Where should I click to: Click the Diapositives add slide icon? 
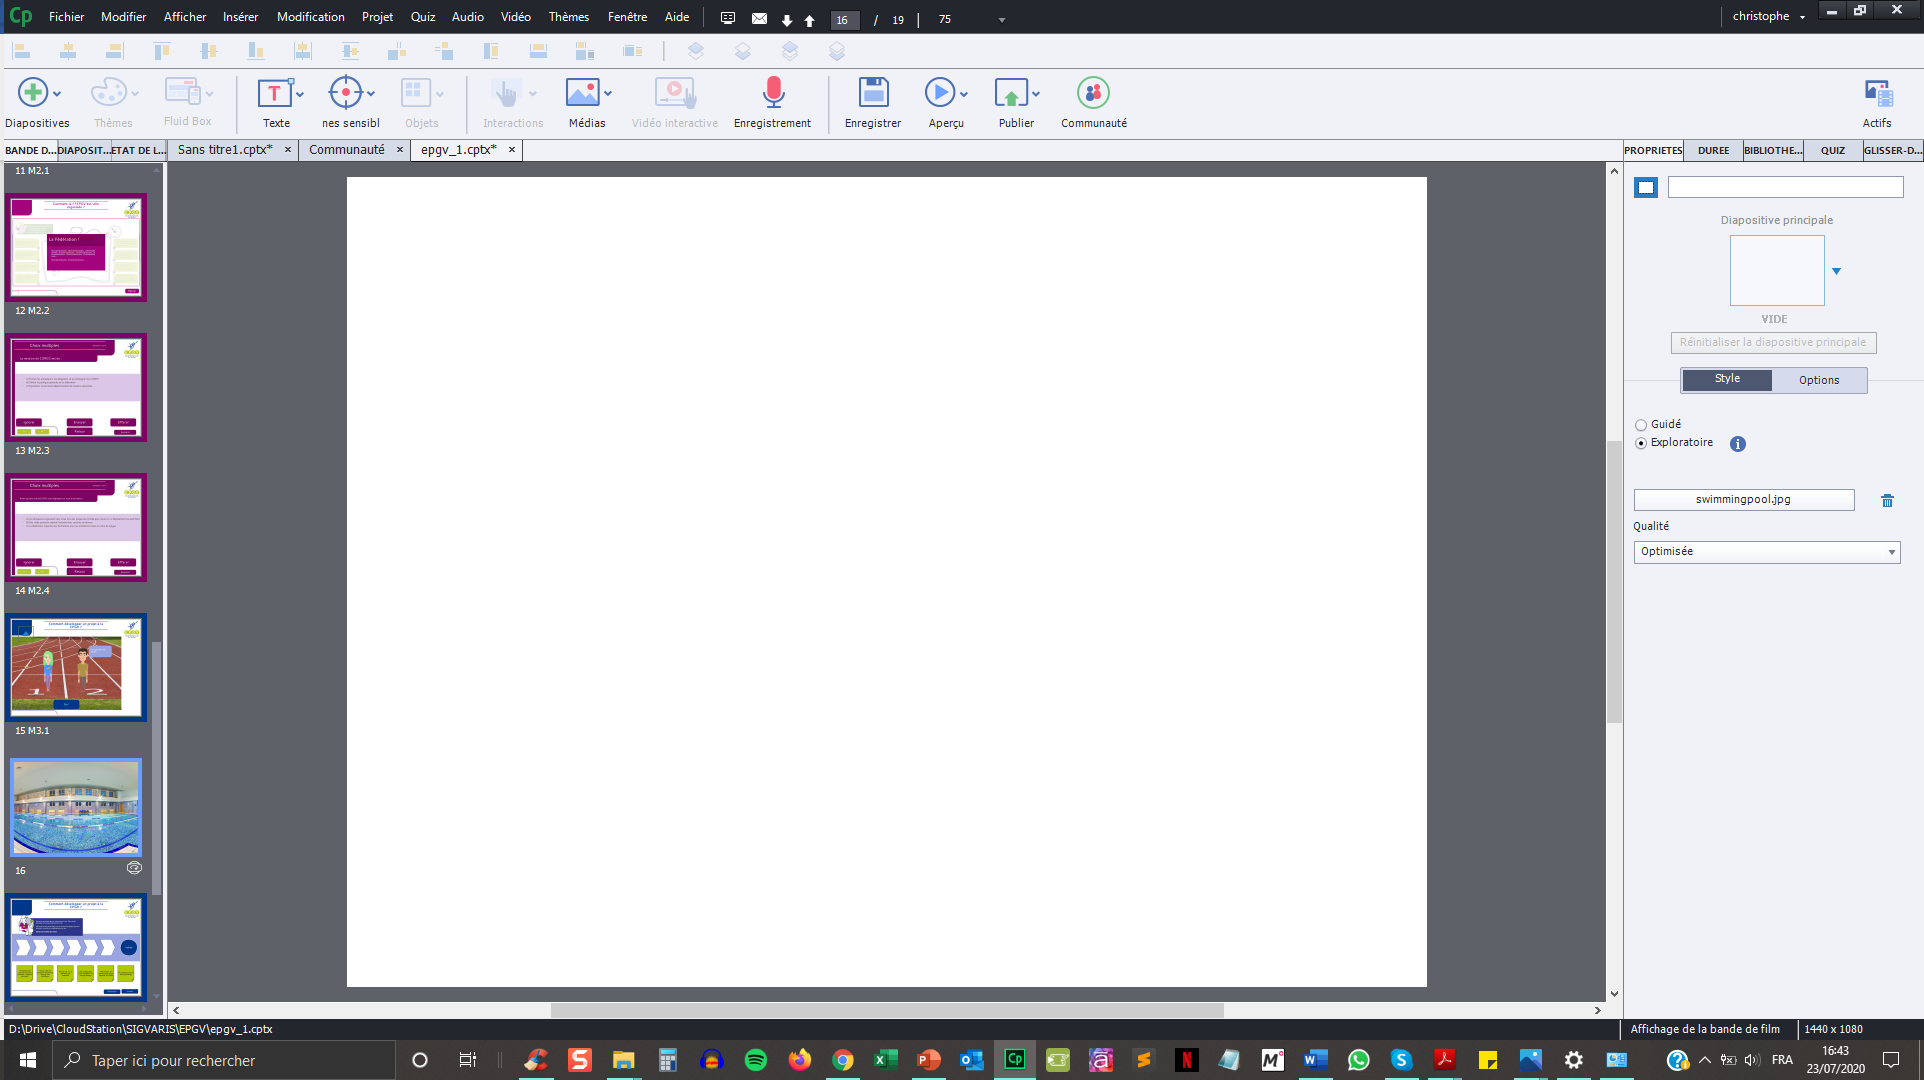pyautogui.click(x=33, y=93)
